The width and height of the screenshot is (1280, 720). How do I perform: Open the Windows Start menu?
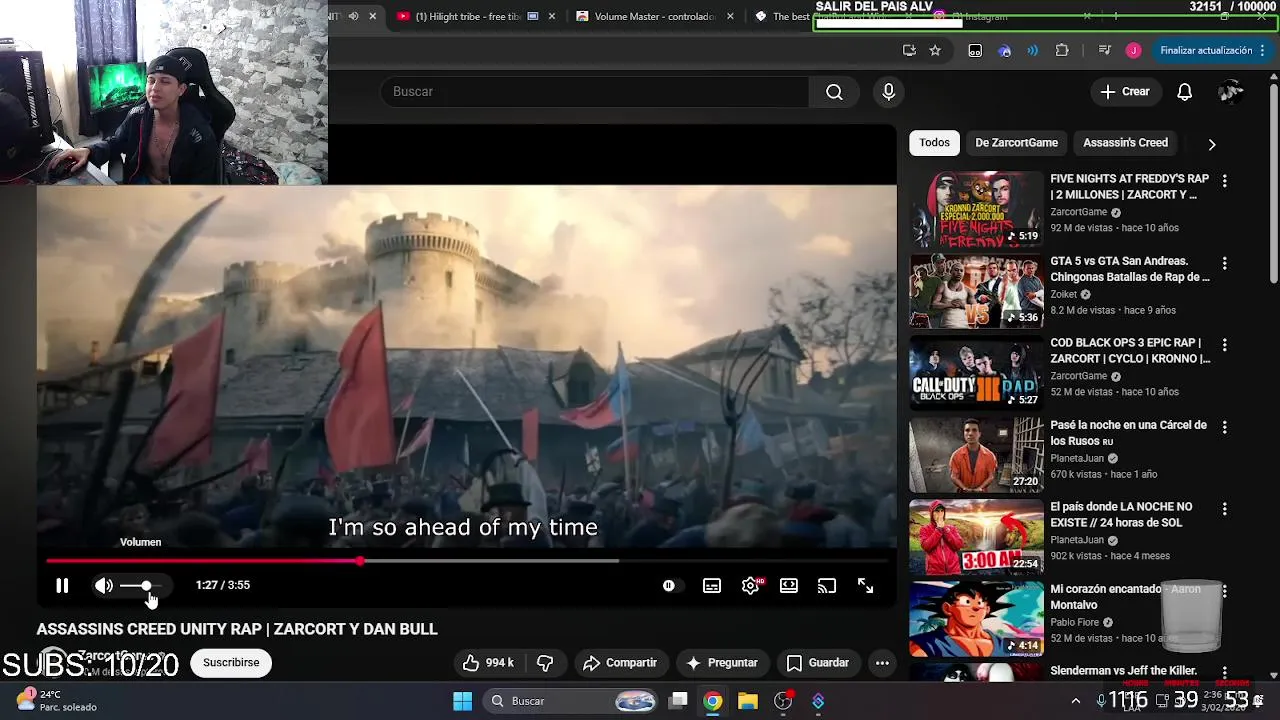pyautogui.click(x=462, y=702)
